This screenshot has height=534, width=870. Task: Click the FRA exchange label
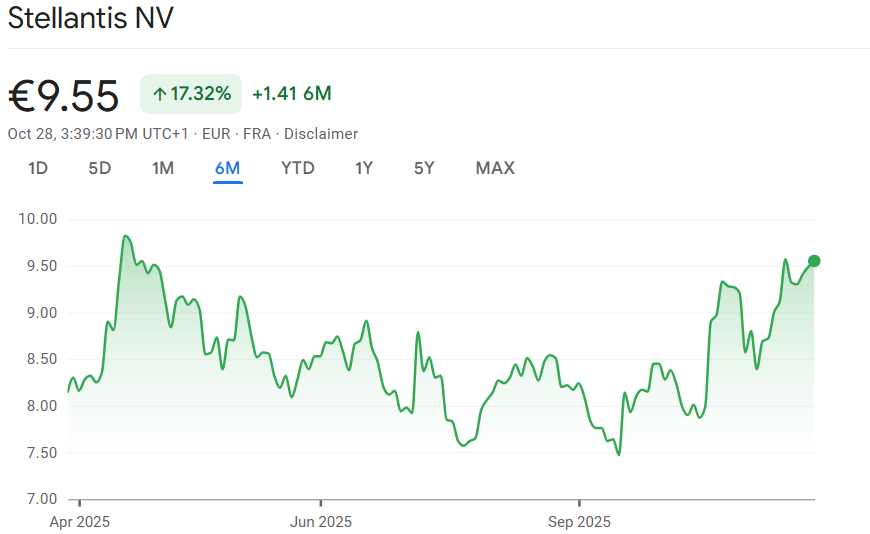[x=256, y=134]
